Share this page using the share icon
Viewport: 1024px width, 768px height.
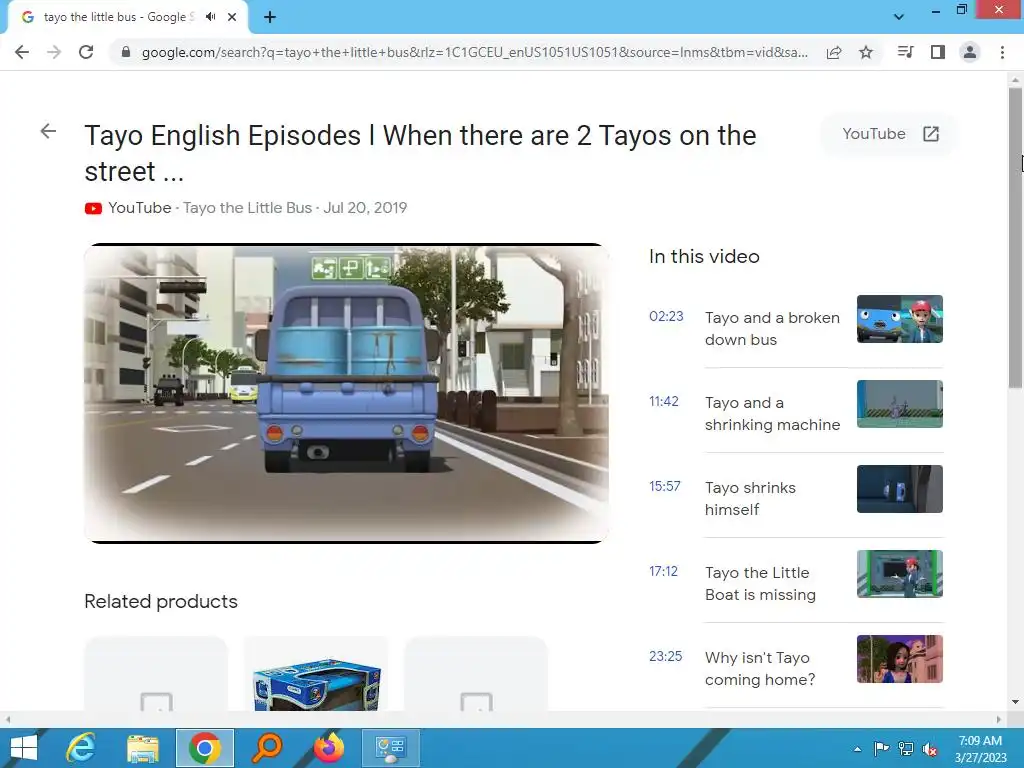pos(834,52)
